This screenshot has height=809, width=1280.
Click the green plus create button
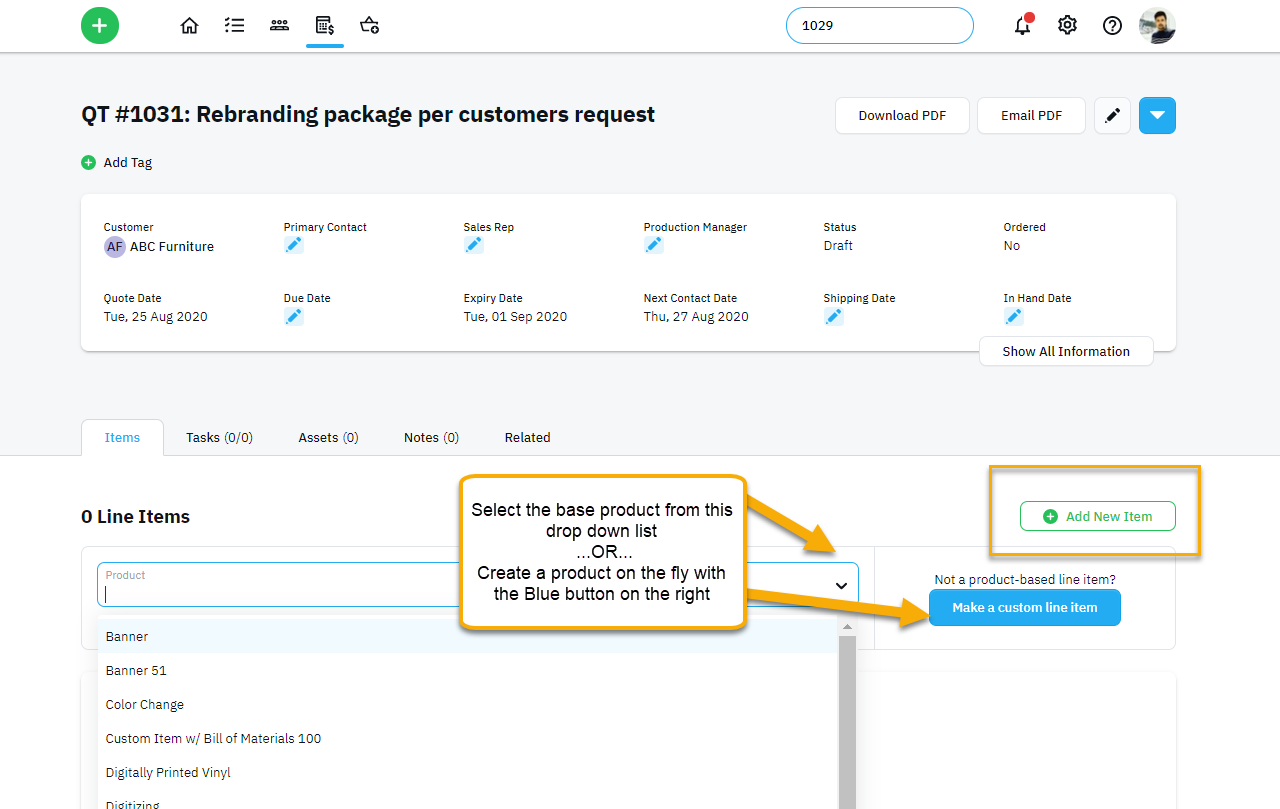point(99,25)
